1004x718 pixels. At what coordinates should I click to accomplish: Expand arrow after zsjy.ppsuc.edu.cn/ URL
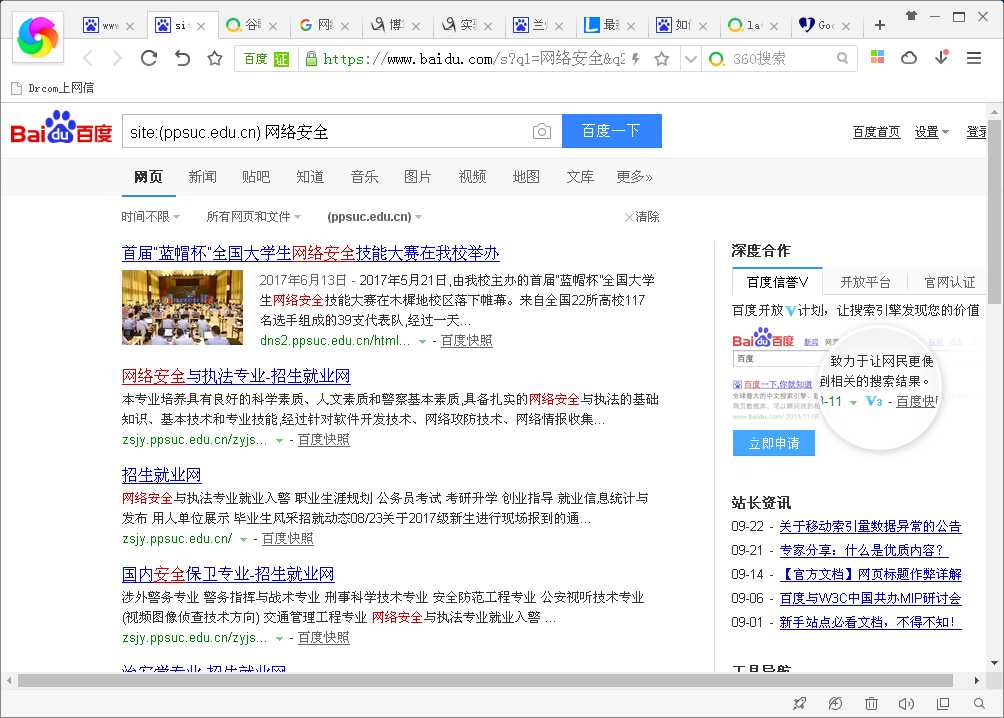point(243,539)
